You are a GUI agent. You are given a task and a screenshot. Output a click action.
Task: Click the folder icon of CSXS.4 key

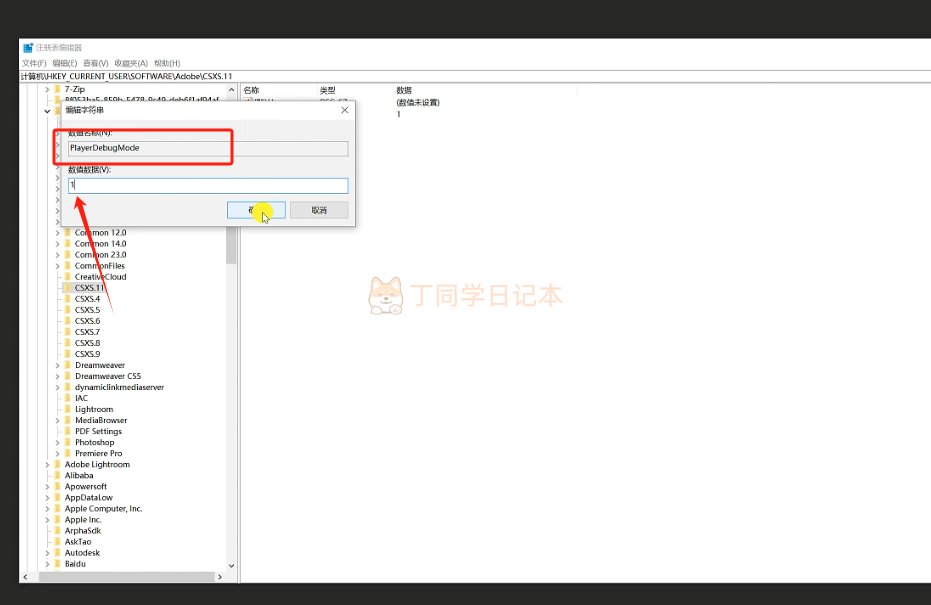[68, 299]
